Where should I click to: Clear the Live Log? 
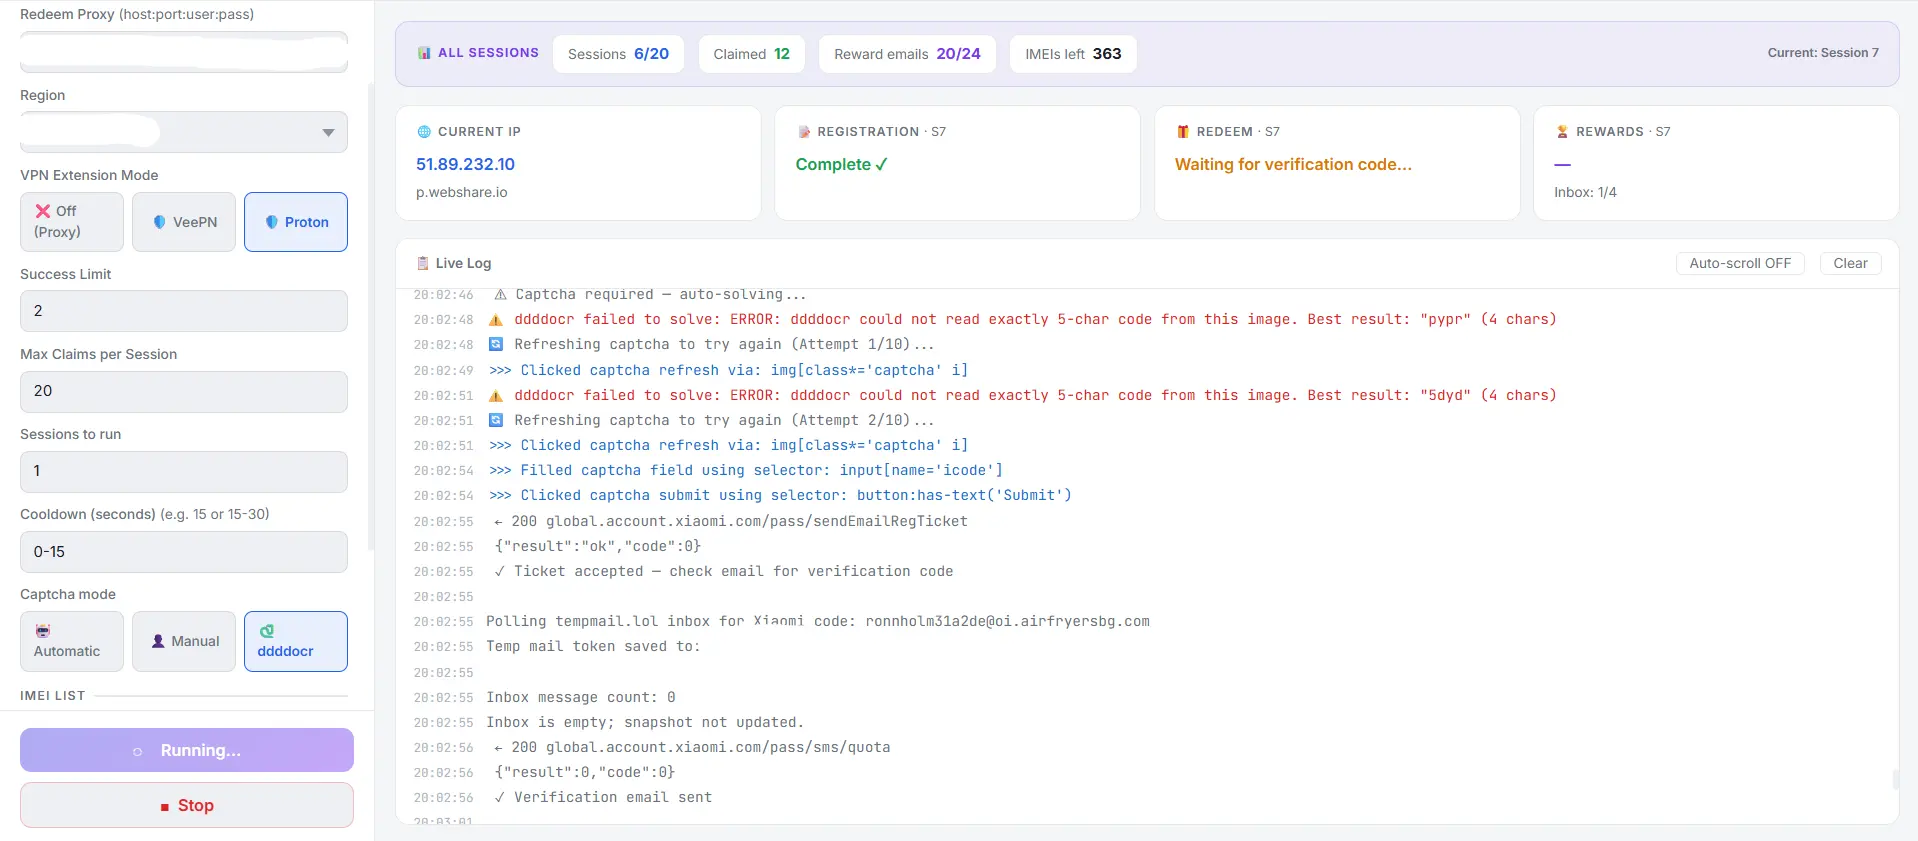(x=1850, y=263)
